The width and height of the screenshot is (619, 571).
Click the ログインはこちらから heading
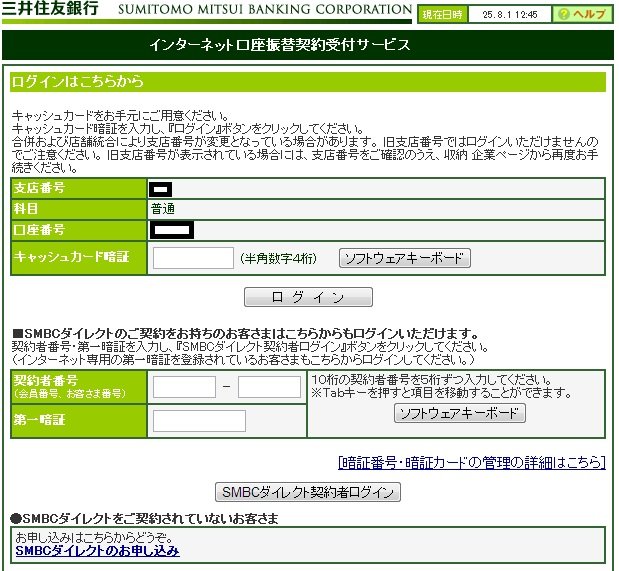click(x=77, y=82)
